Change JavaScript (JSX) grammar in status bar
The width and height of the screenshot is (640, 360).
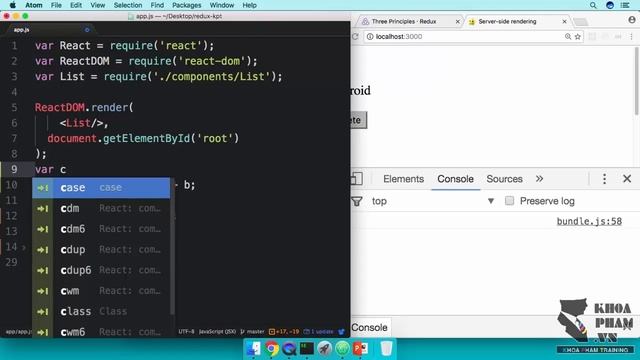217,332
